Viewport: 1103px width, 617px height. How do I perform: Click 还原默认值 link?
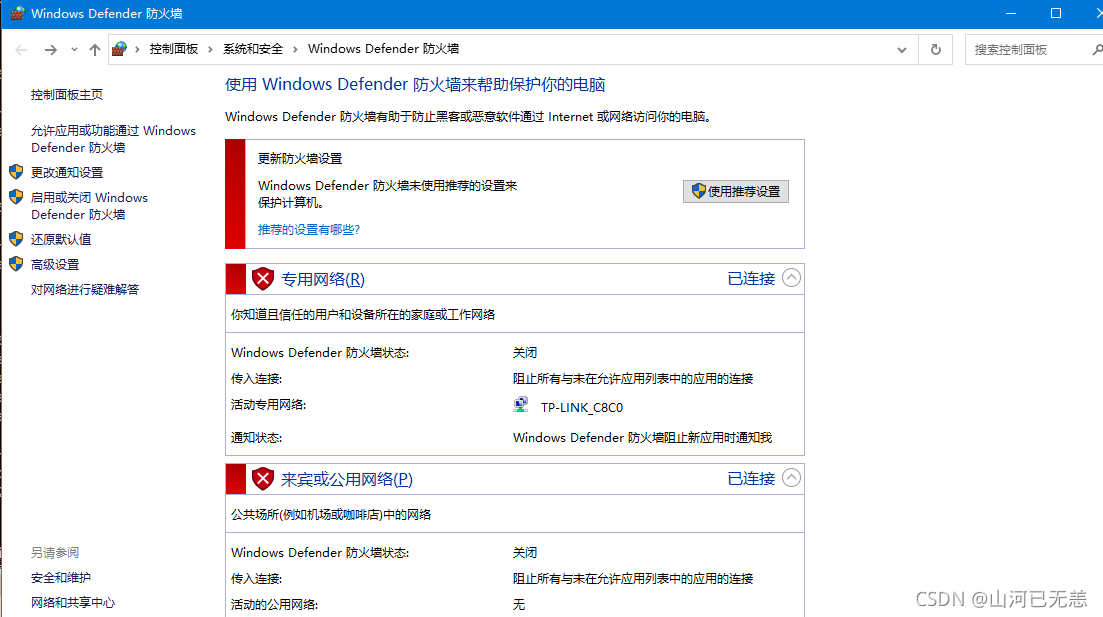tap(60, 239)
